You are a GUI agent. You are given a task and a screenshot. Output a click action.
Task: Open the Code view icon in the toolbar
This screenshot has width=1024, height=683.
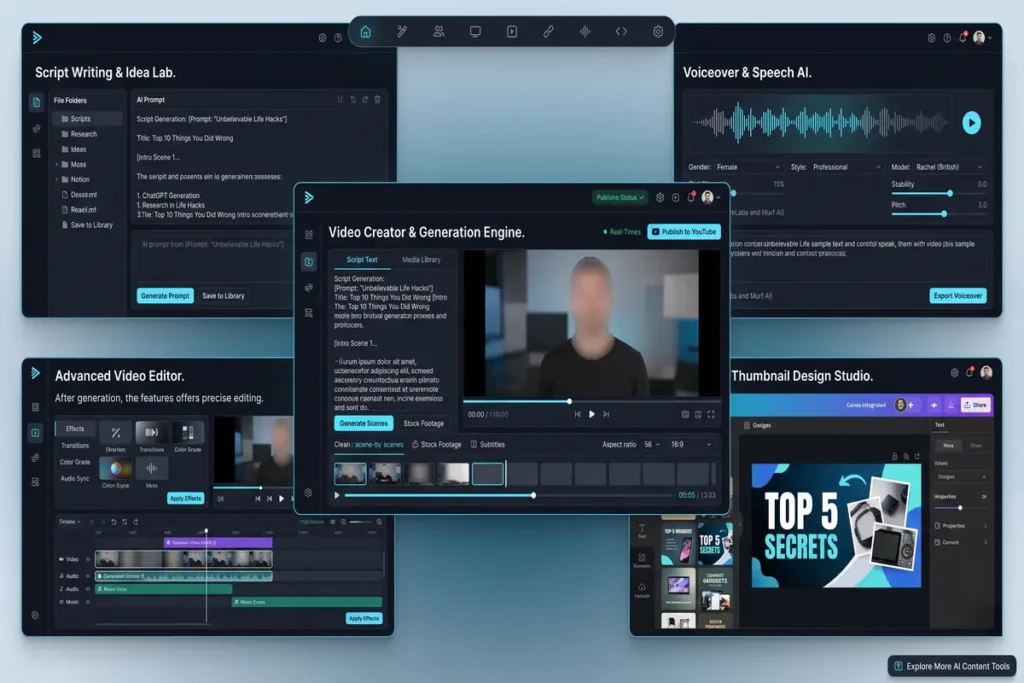pos(621,31)
